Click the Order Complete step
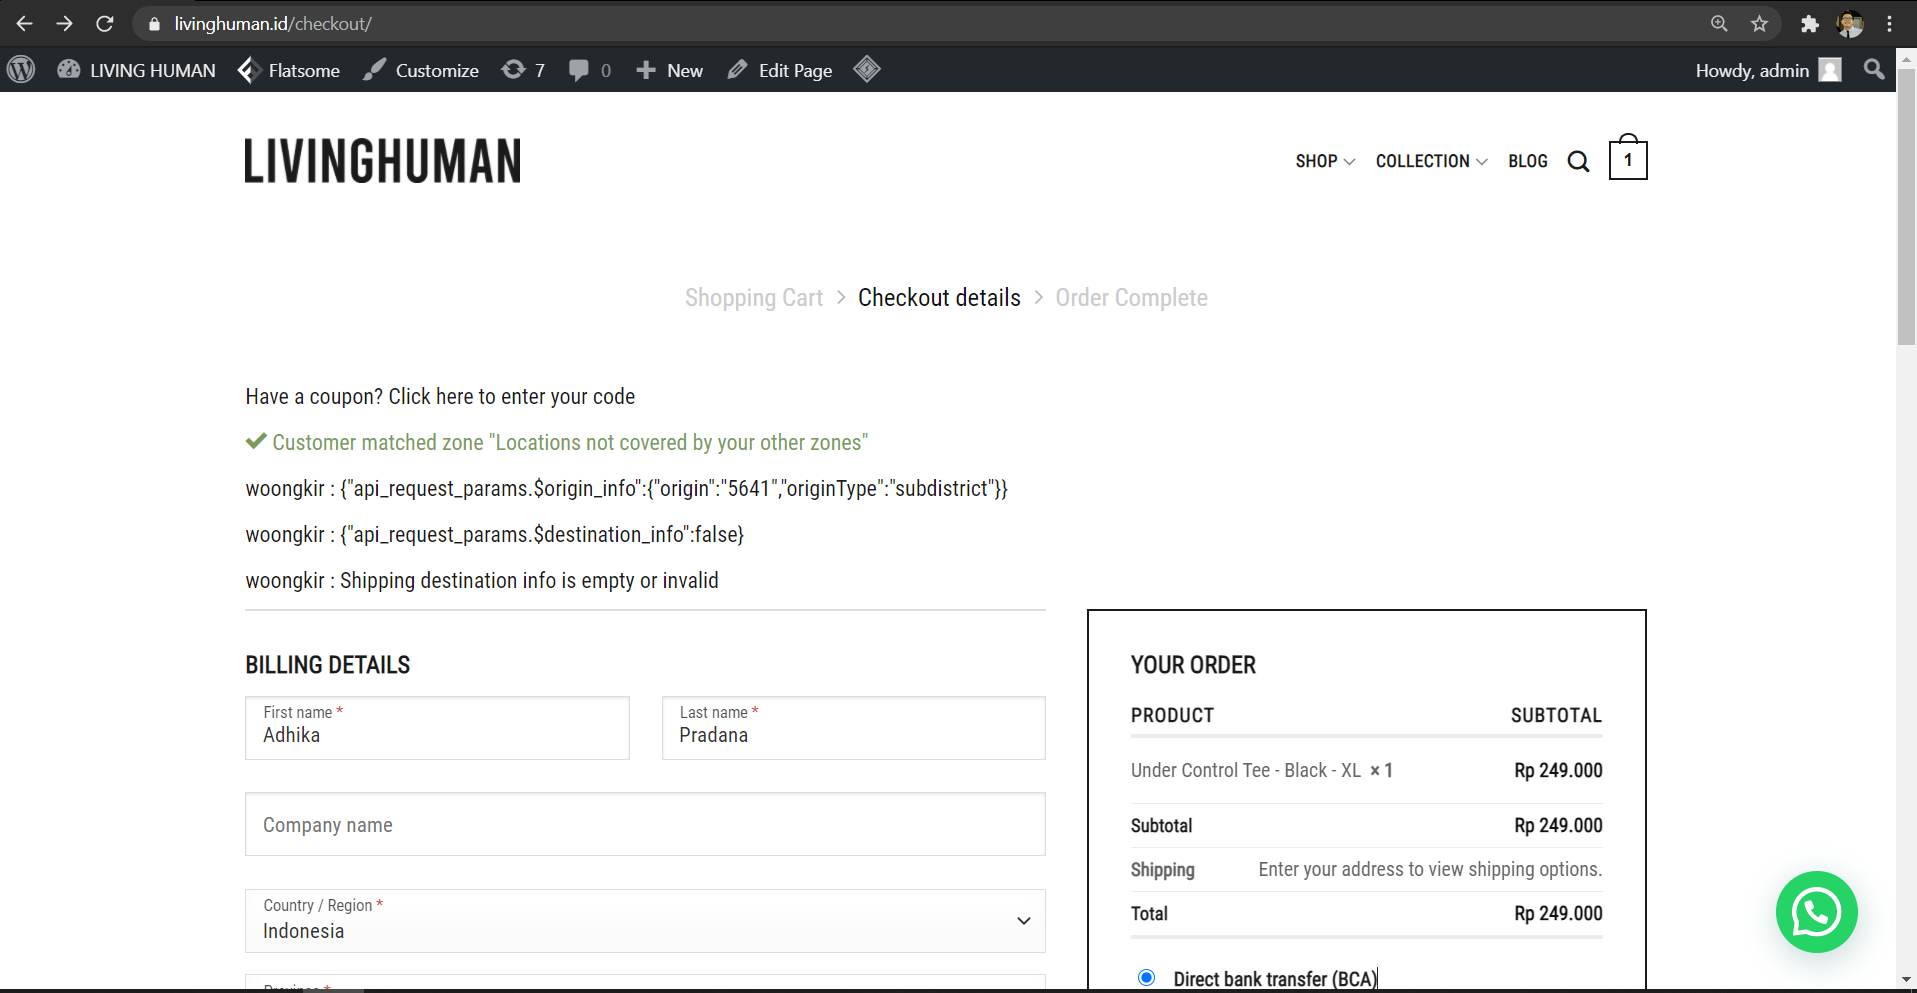 pos(1132,298)
